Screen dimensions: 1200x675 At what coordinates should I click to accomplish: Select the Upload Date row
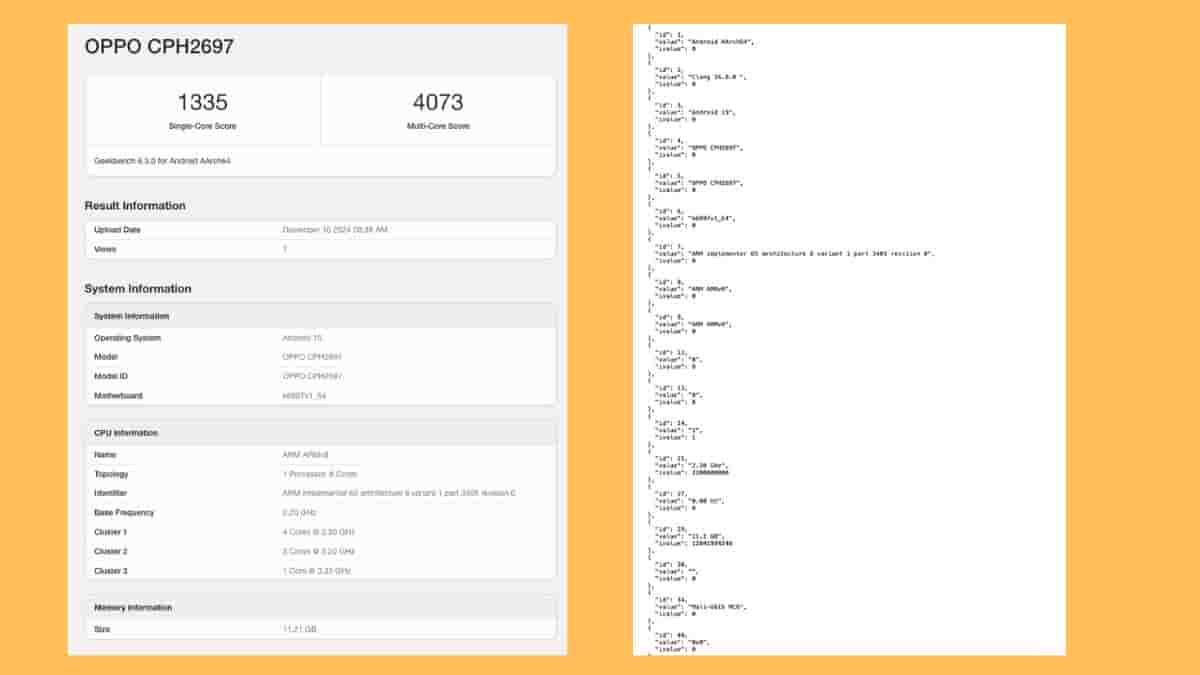pos(320,230)
